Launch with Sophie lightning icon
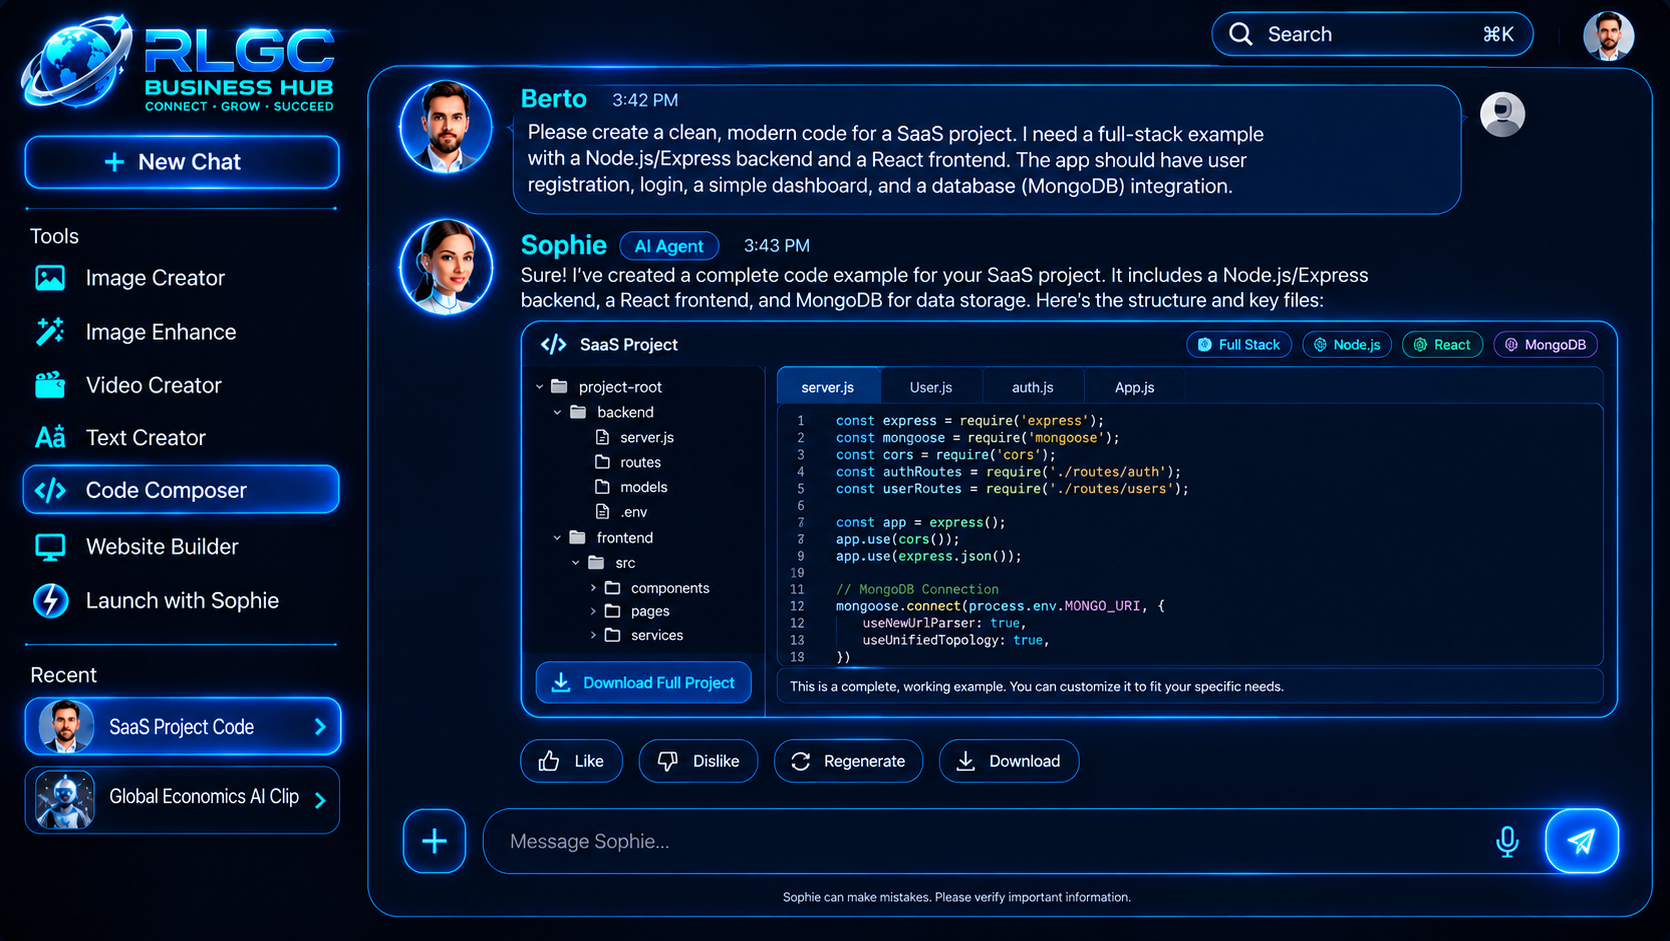The image size is (1670, 941). (x=51, y=600)
